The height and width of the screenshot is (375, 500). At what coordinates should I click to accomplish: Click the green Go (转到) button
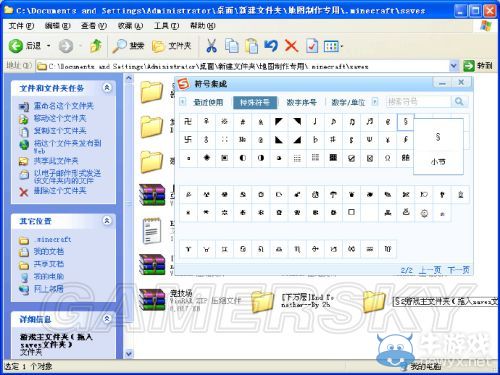(478, 66)
